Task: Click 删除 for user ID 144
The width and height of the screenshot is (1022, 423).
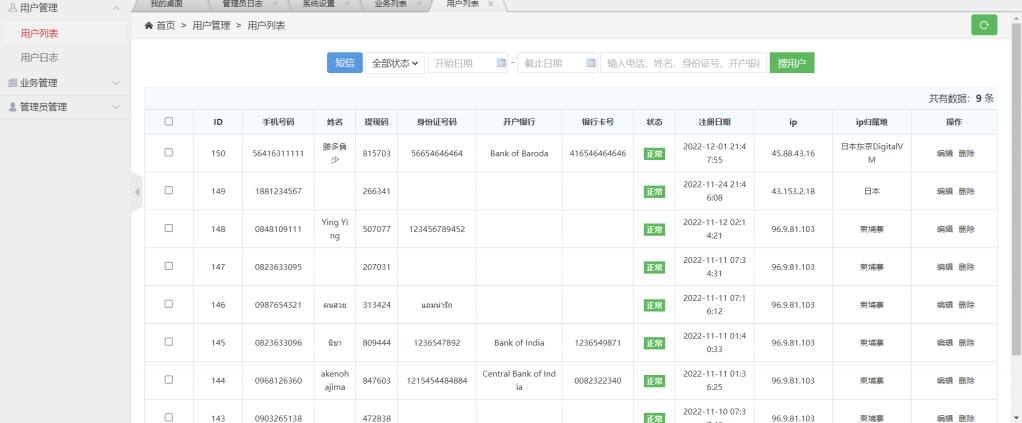Action: click(x=967, y=381)
